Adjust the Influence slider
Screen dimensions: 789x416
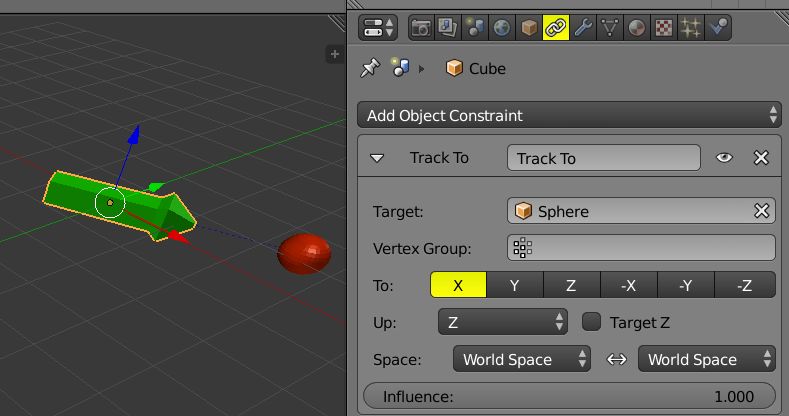point(569,396)
